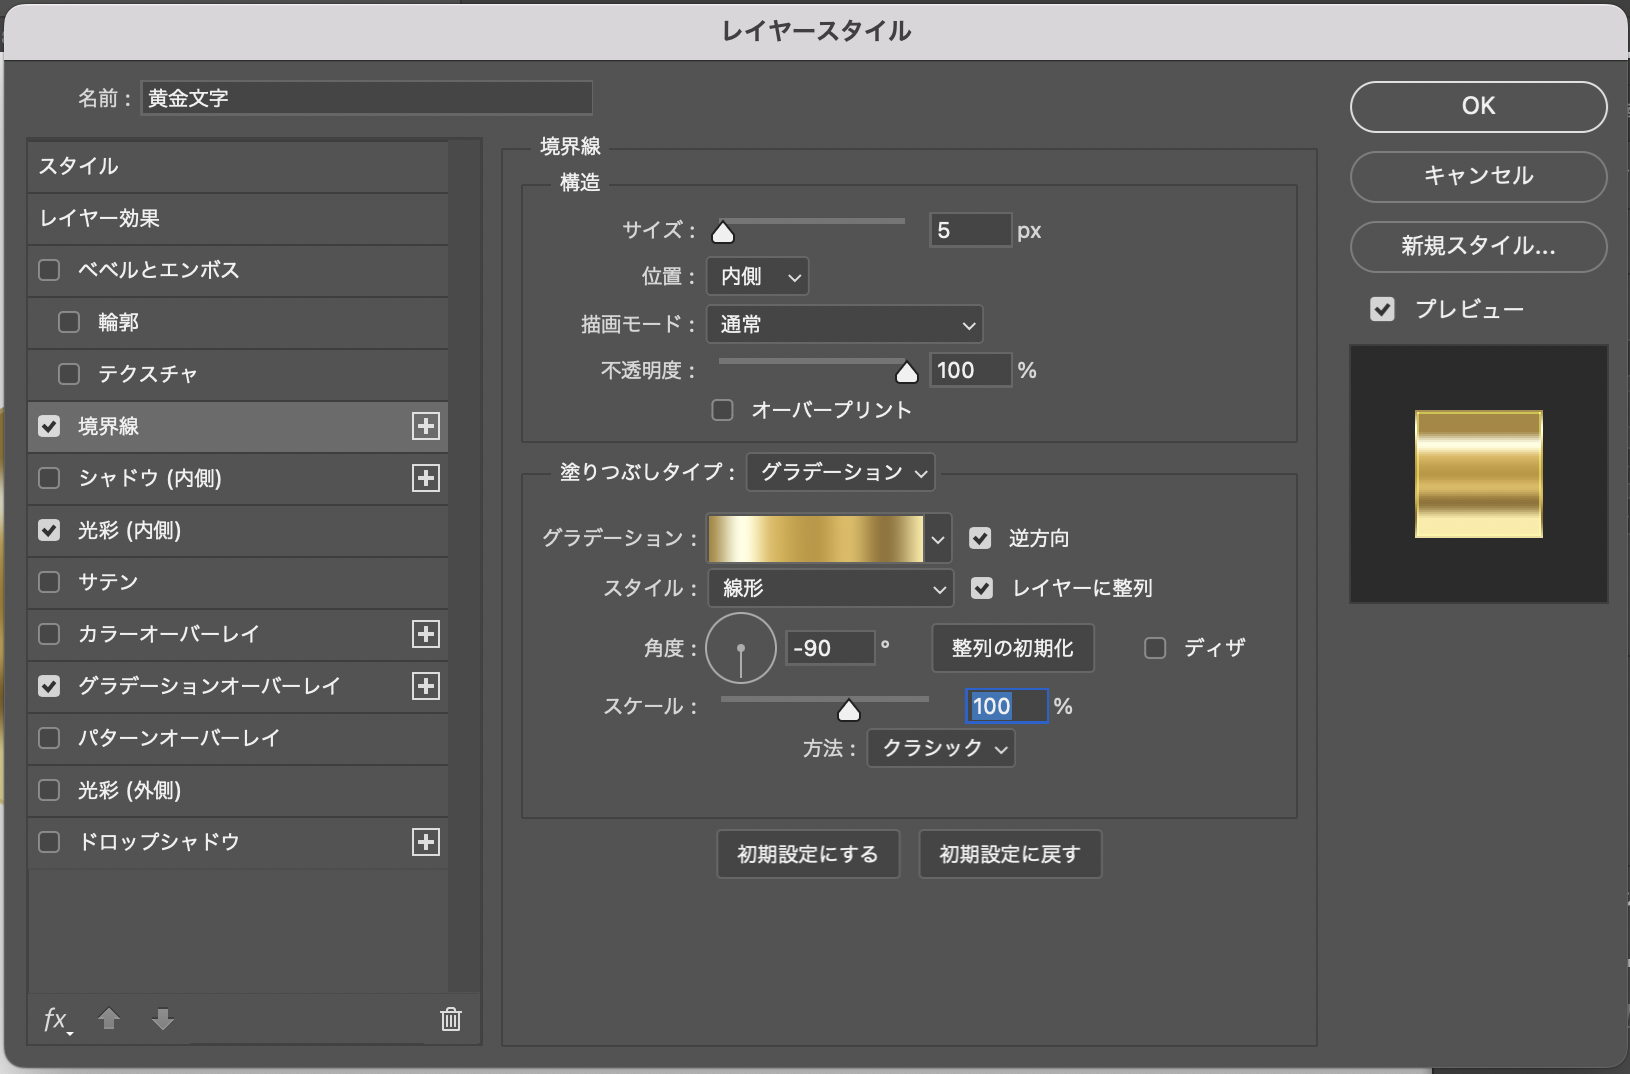Image resolution: width=1630 pixels, height=1074 pixels.
Task: Uncheck the 逆方向 checkbox
Action: [981, 538]
